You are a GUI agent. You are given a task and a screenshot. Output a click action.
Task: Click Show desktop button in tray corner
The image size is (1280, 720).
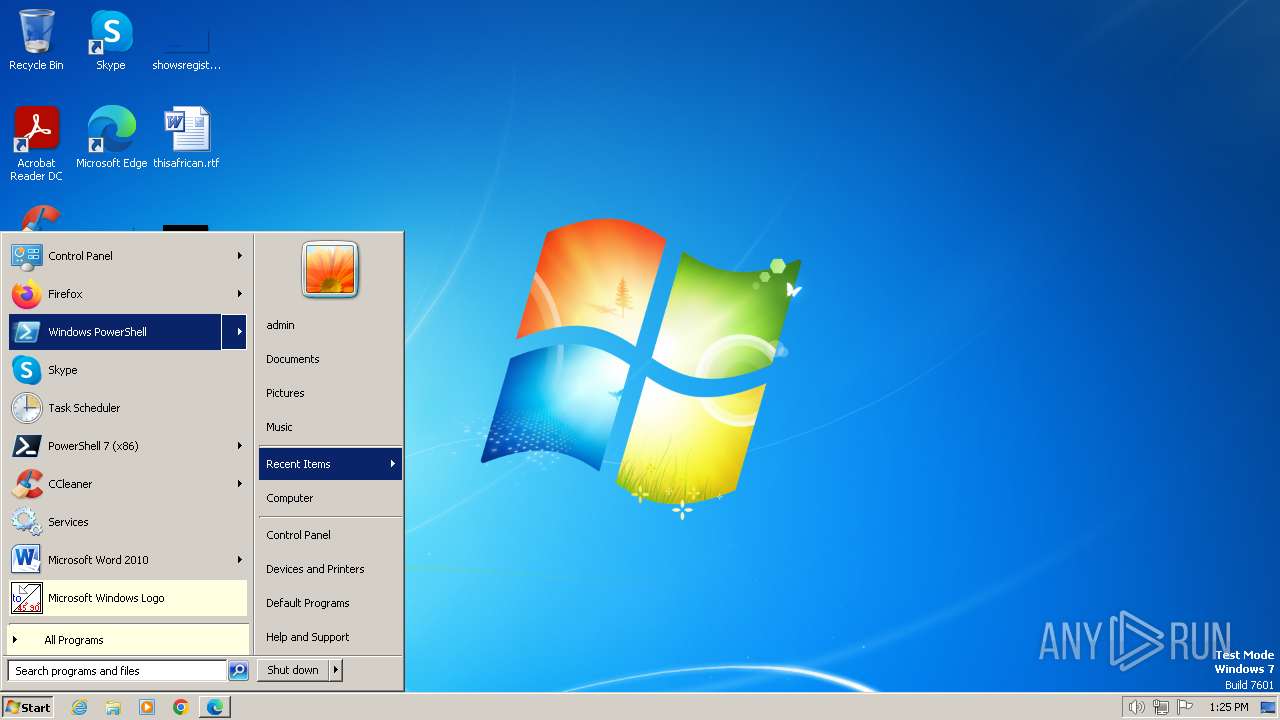[1268, 707]
